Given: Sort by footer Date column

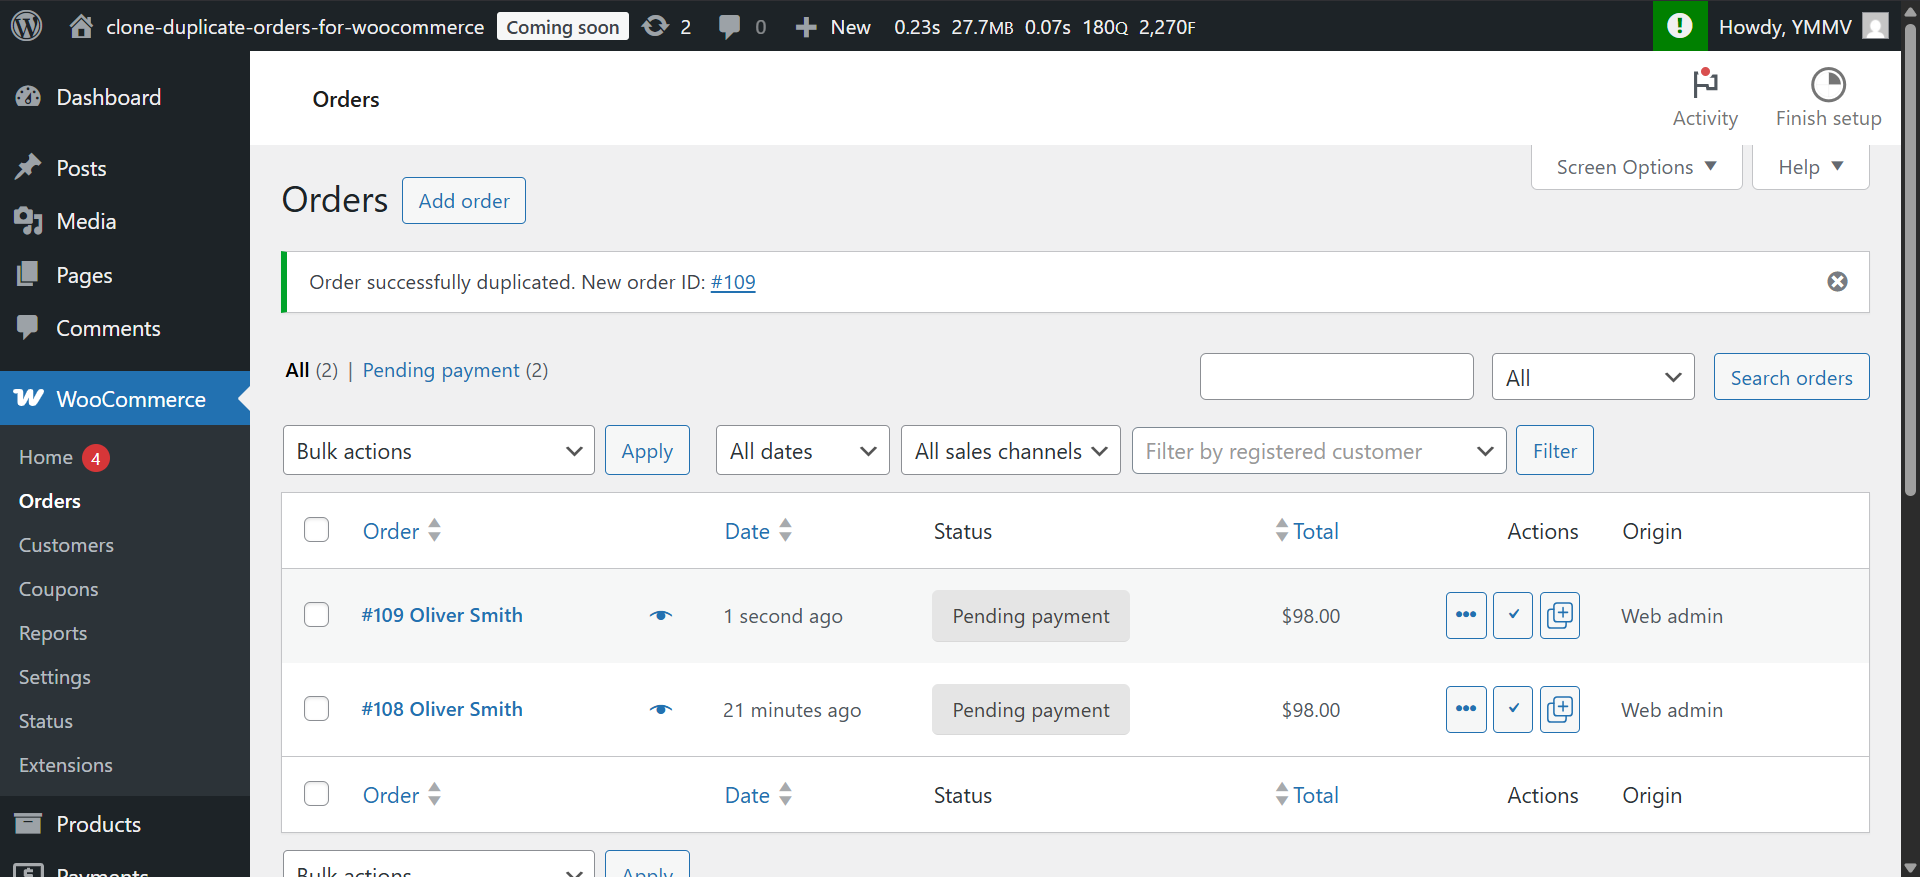Looking at the screenshot, I should (x=758, y=795).
